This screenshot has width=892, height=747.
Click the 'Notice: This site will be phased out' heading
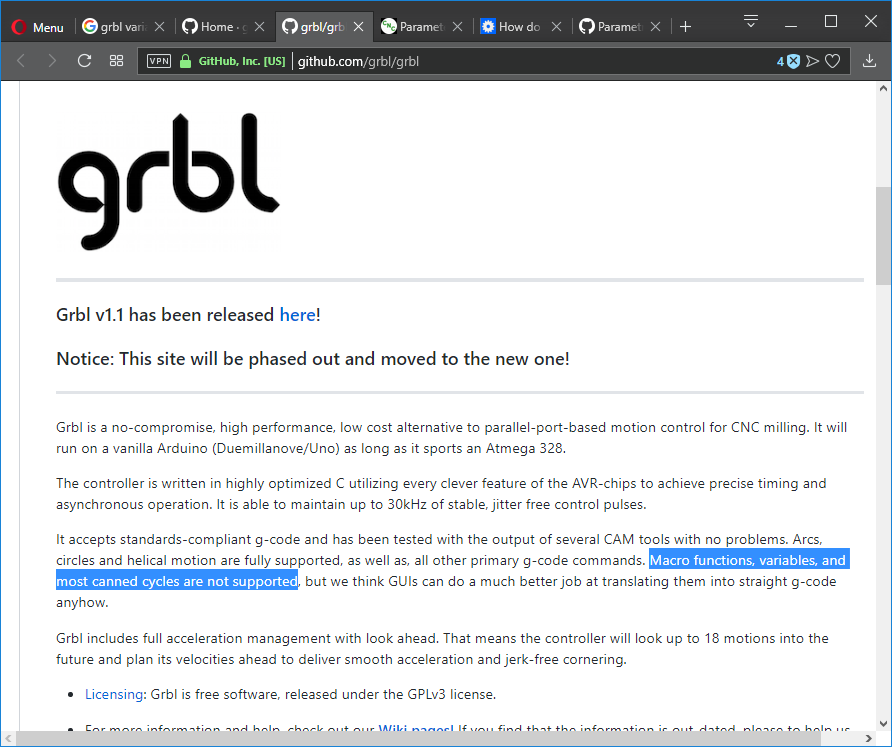(312, 359)
